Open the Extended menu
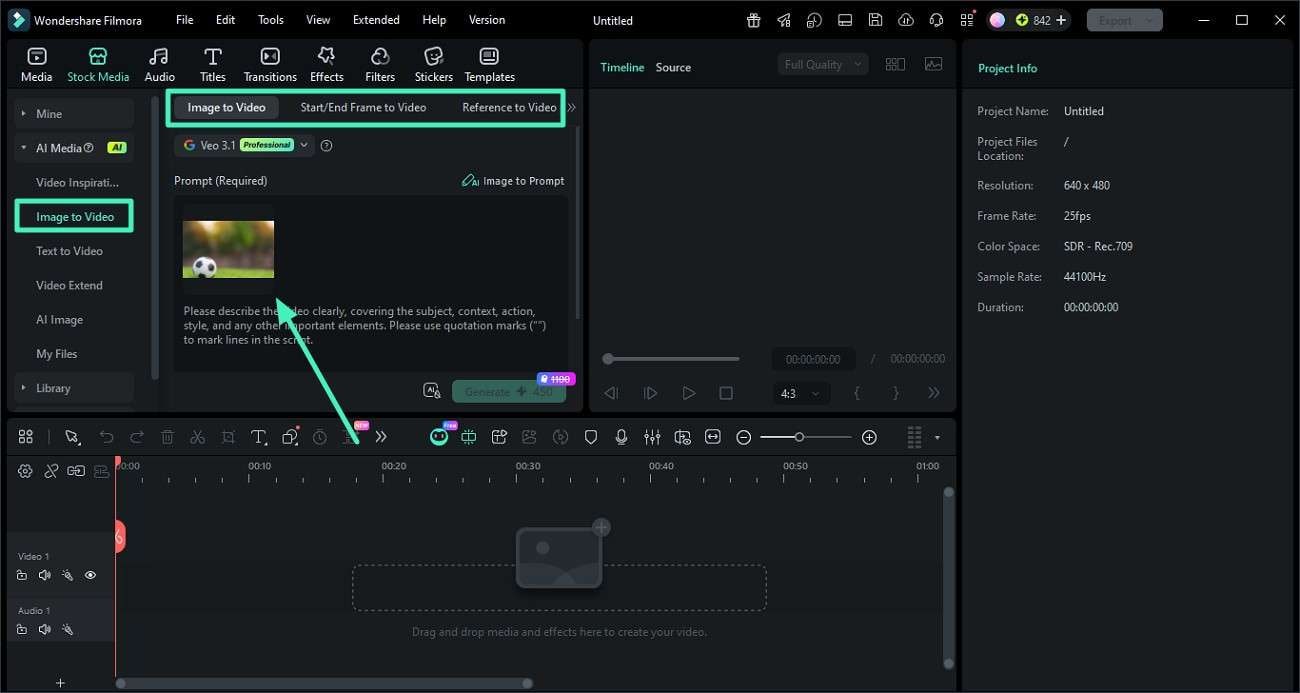Viewport: 1300px width, 693px height. click(376, 19)
